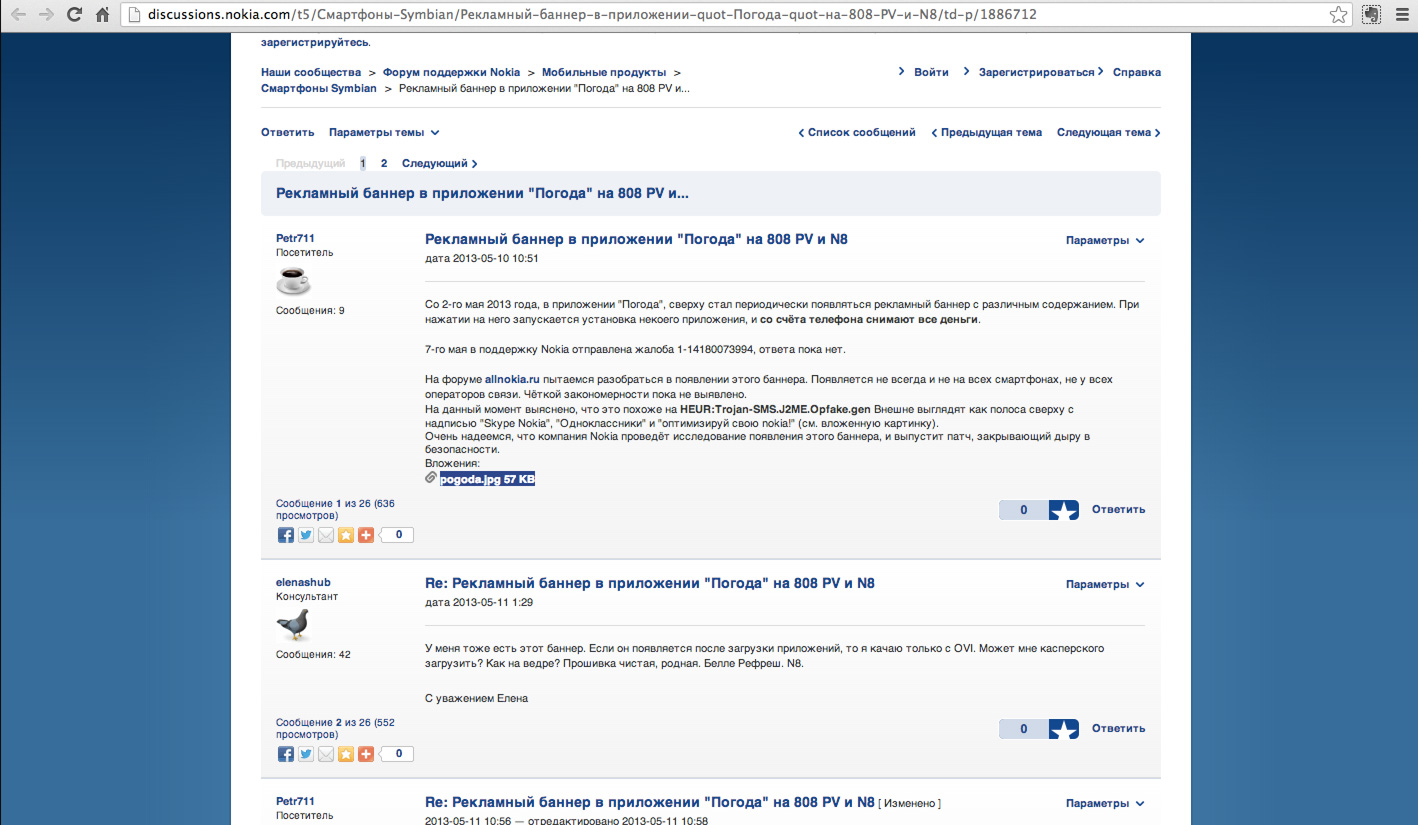Open Список сообщений link

(x=857, y=132)
